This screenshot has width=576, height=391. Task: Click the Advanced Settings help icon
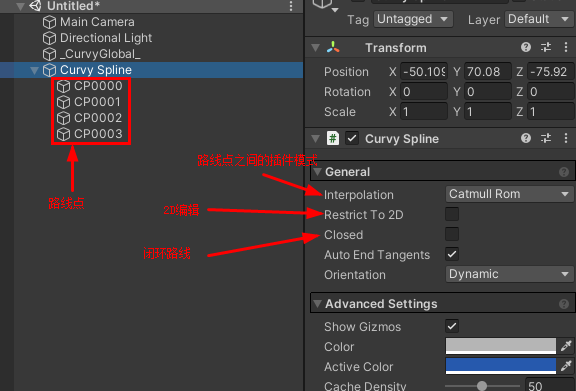tap(564, 304)
